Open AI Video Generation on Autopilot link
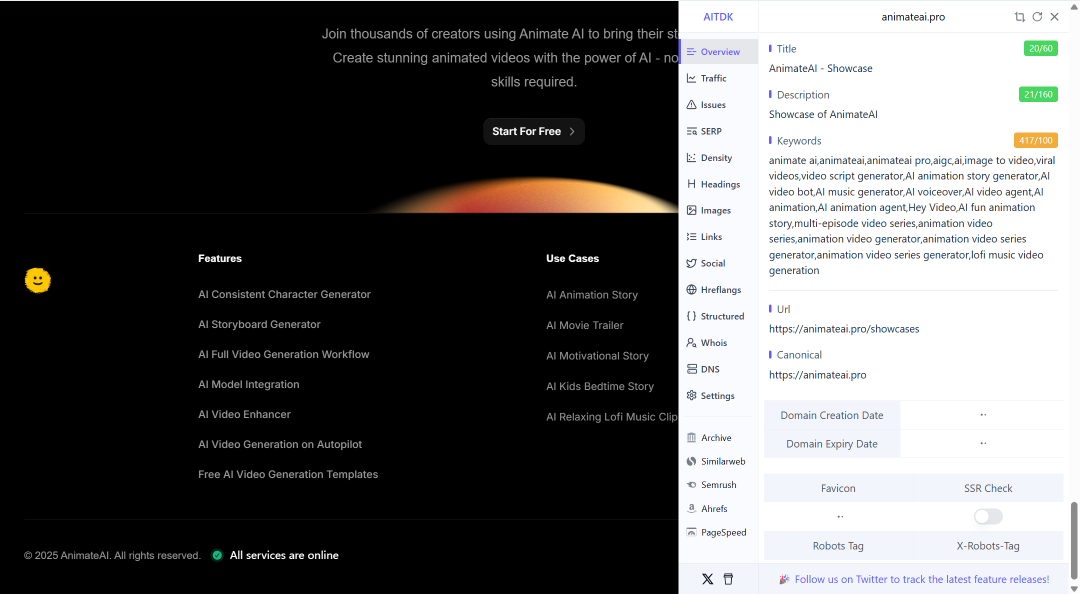Image resolution: width=1080 pixels, height=594 pixels. click(x=280, y=444)
